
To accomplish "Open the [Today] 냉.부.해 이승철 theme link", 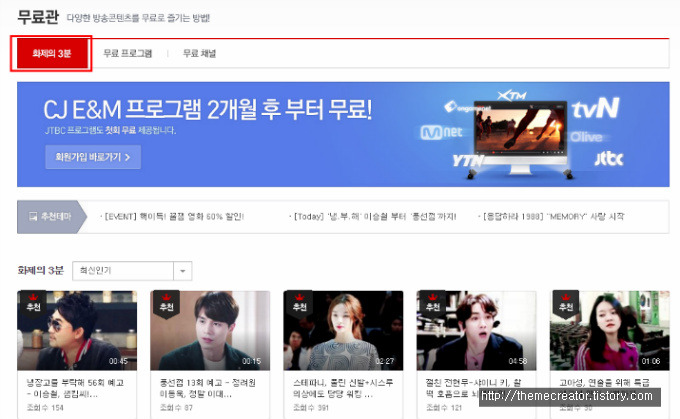I will 373,216.
